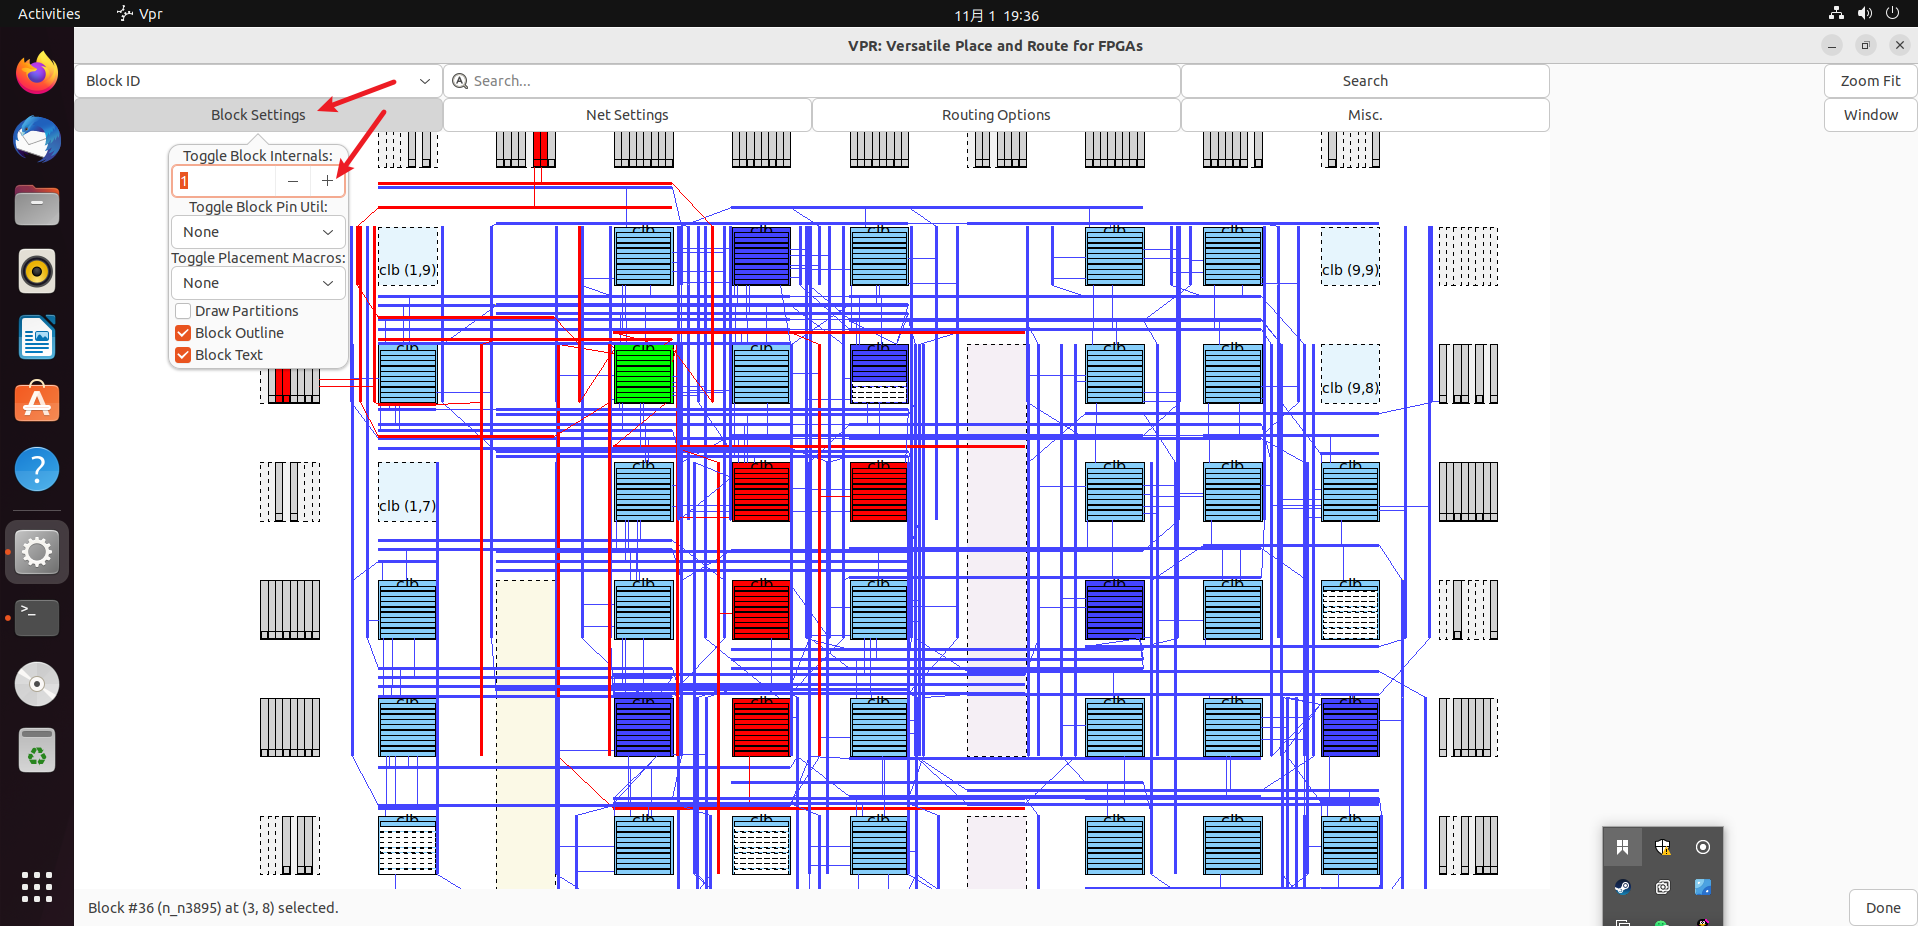The width and height of the screenshot is (1918, 926).
Task: Select the green highlighted clb block
Action: tap(643, 374)
